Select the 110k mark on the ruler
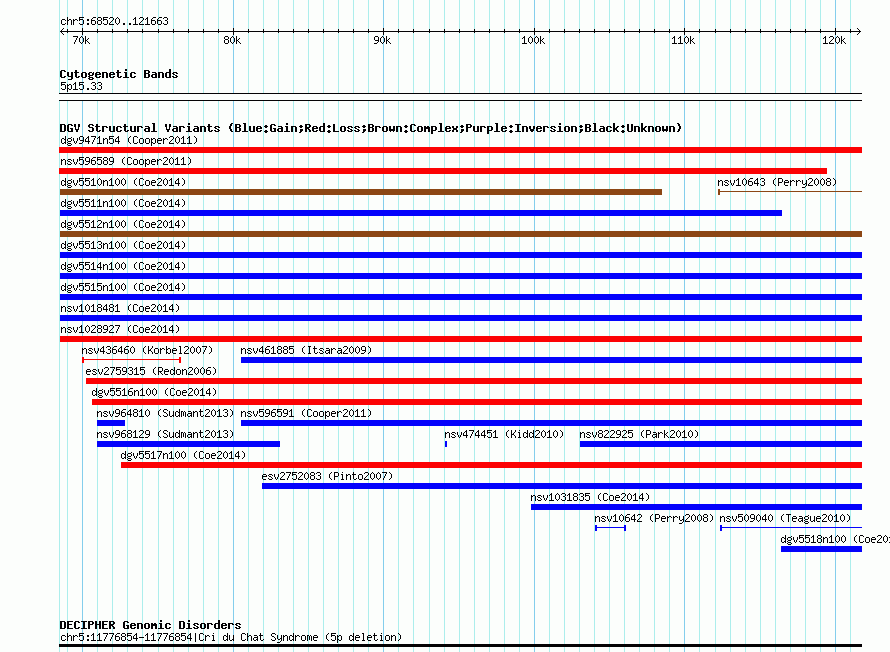 coord(683,40)
